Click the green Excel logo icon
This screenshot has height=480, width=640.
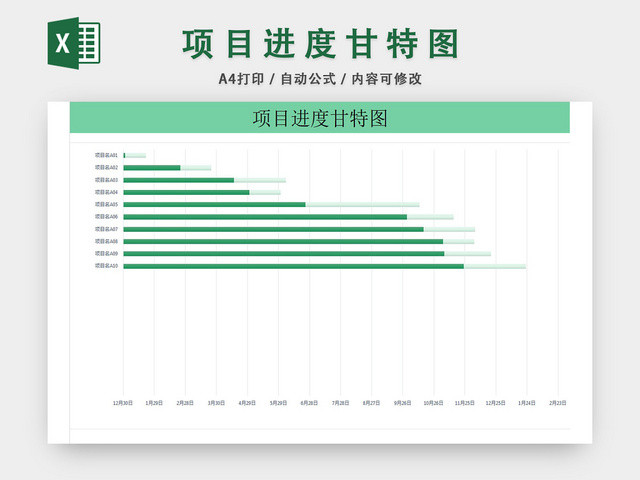74,43
